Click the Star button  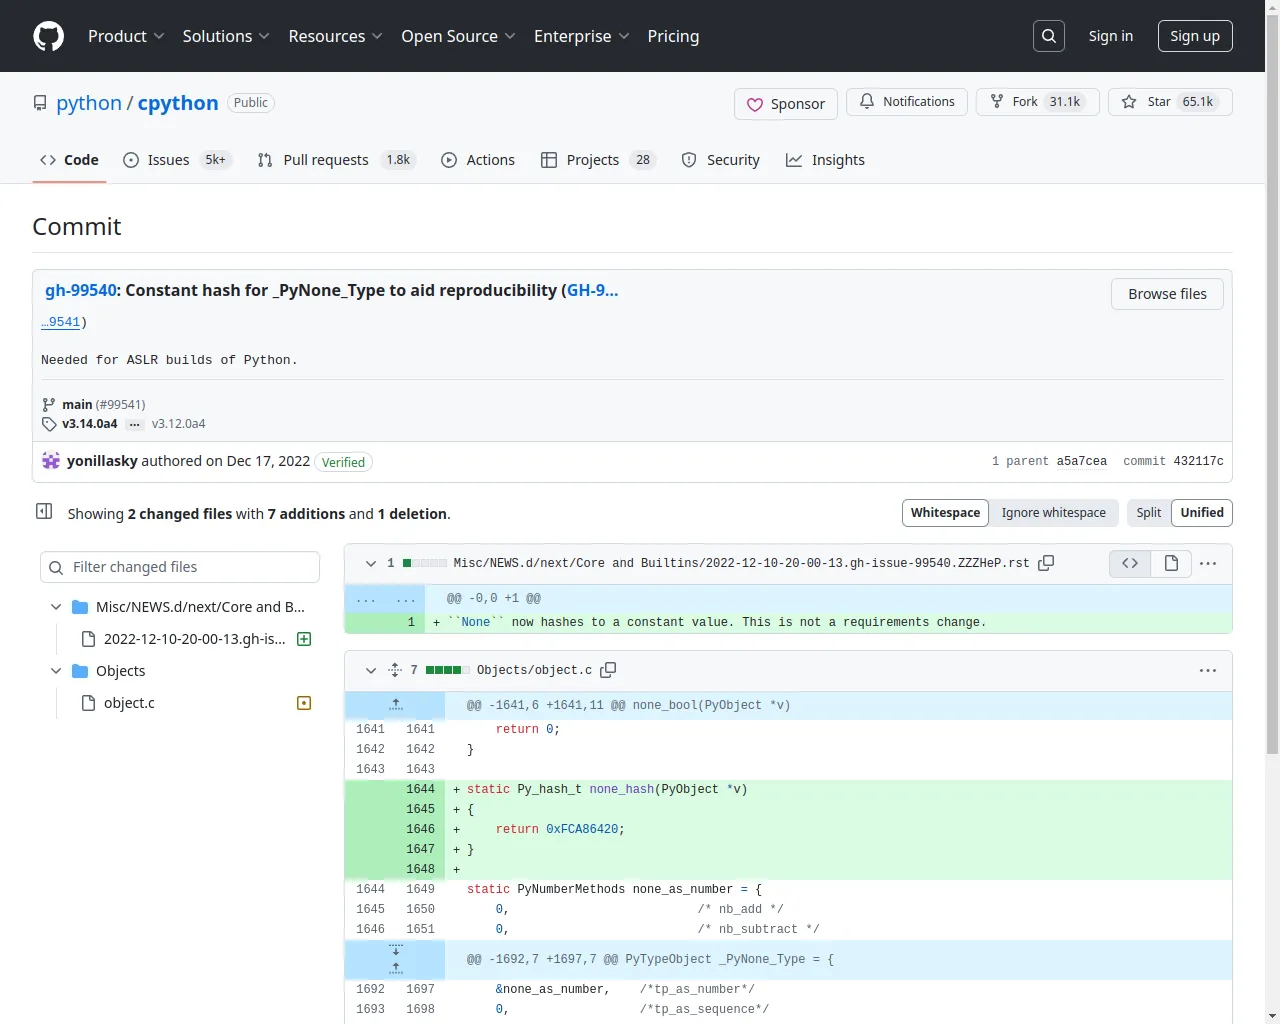1170,102
